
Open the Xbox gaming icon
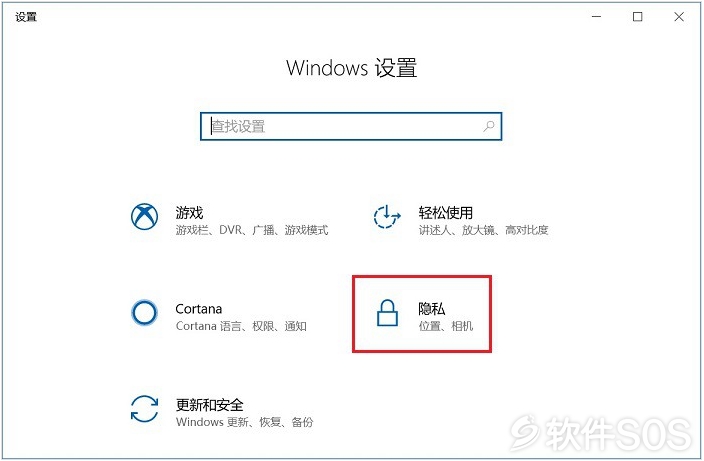point(144,216)
